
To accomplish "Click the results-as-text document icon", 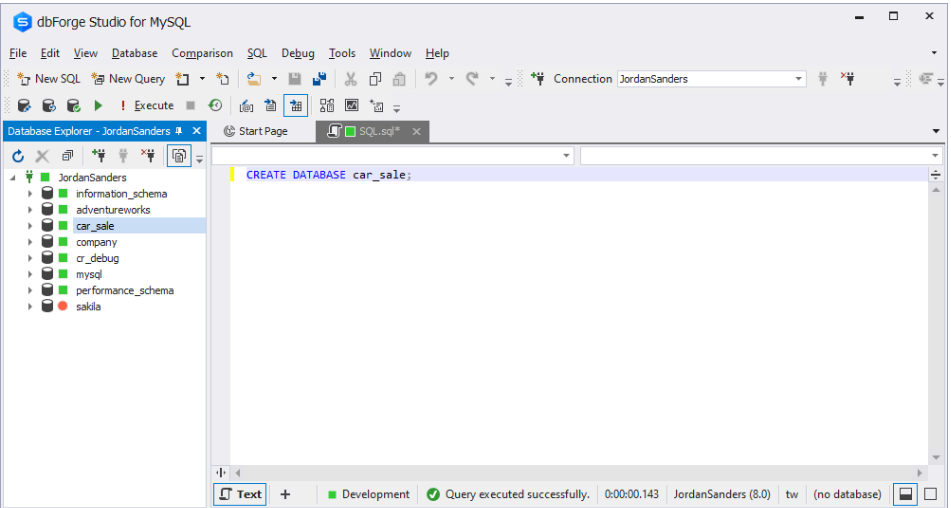I will click(x=271, y=106).
